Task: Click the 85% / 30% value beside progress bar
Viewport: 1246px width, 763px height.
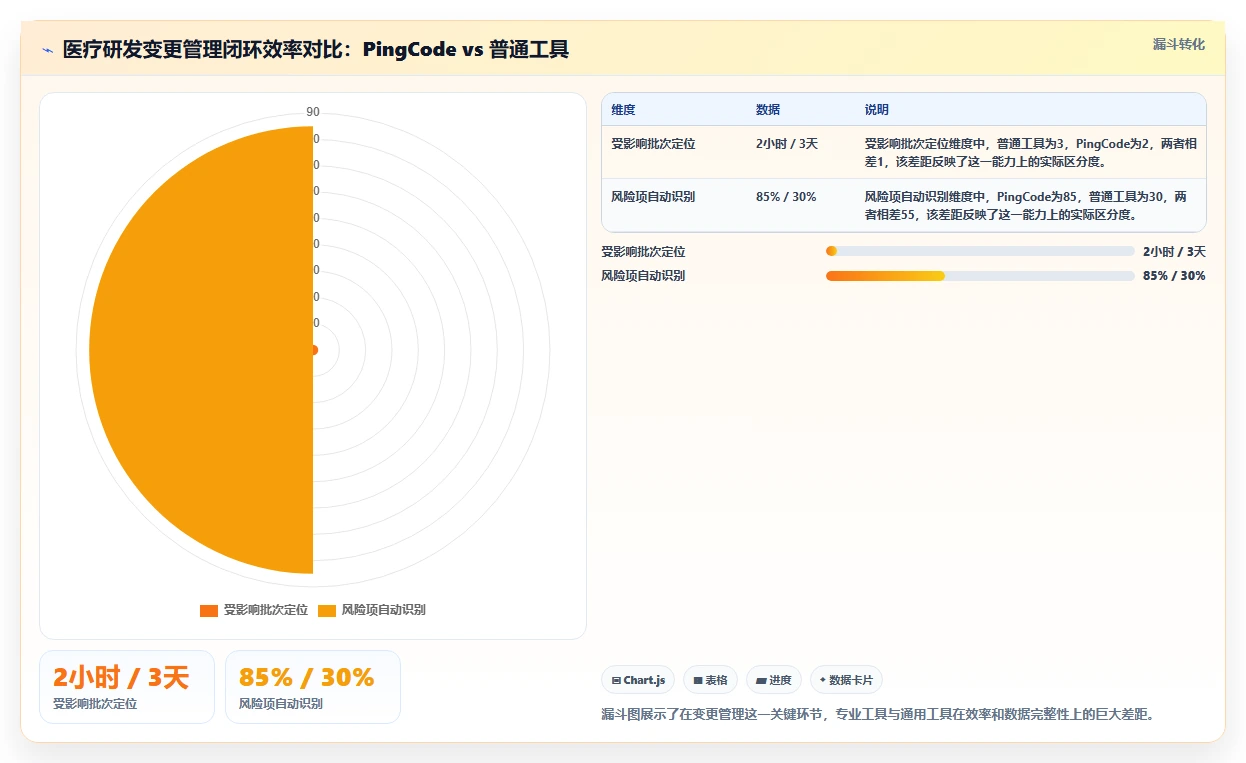Action: (x=1174, y=276)
